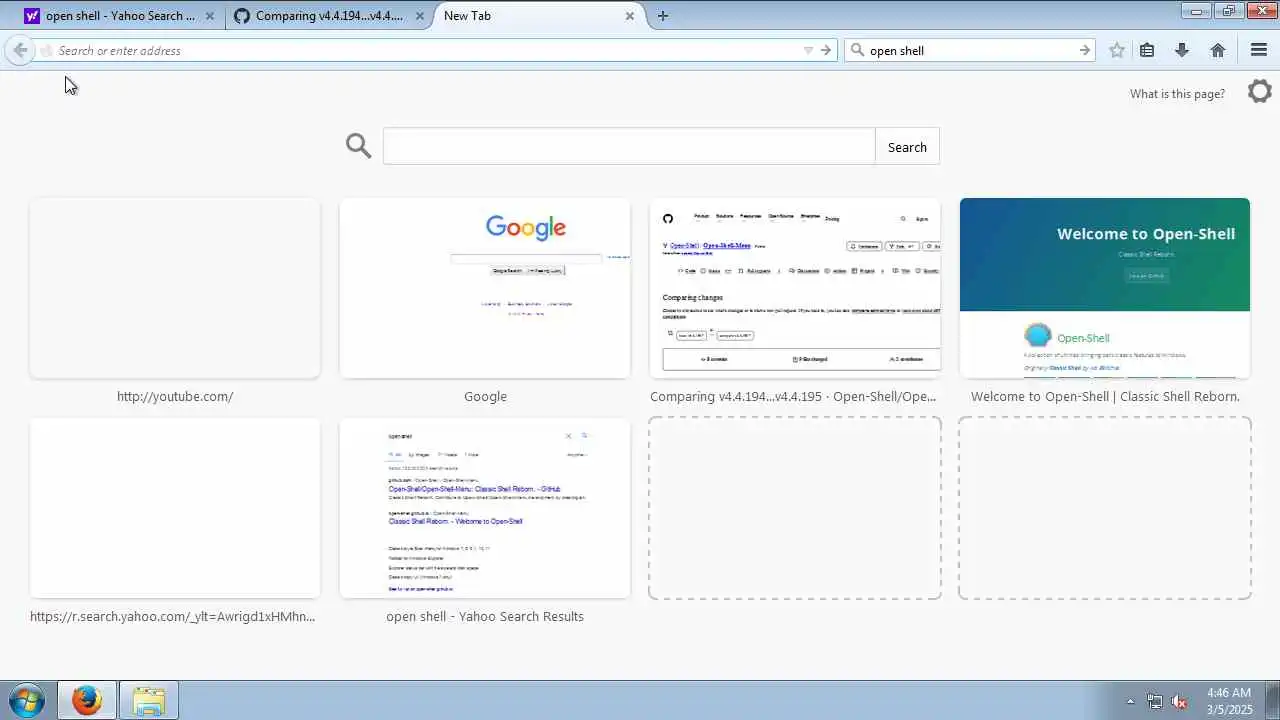Close the GitHub Comparing tab
The image size is (1280, 720).
(x=420, y=16)
